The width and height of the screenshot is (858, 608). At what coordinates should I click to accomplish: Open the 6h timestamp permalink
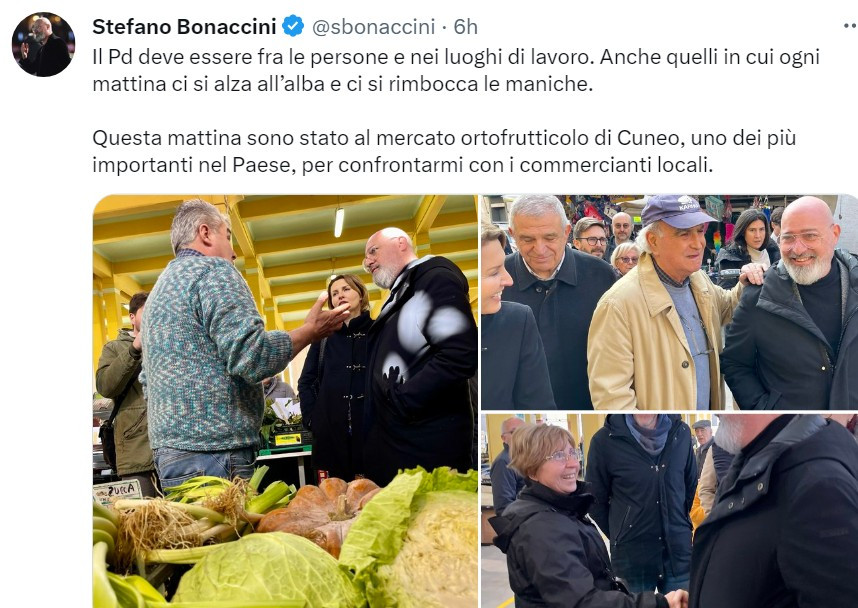[466, 26]
